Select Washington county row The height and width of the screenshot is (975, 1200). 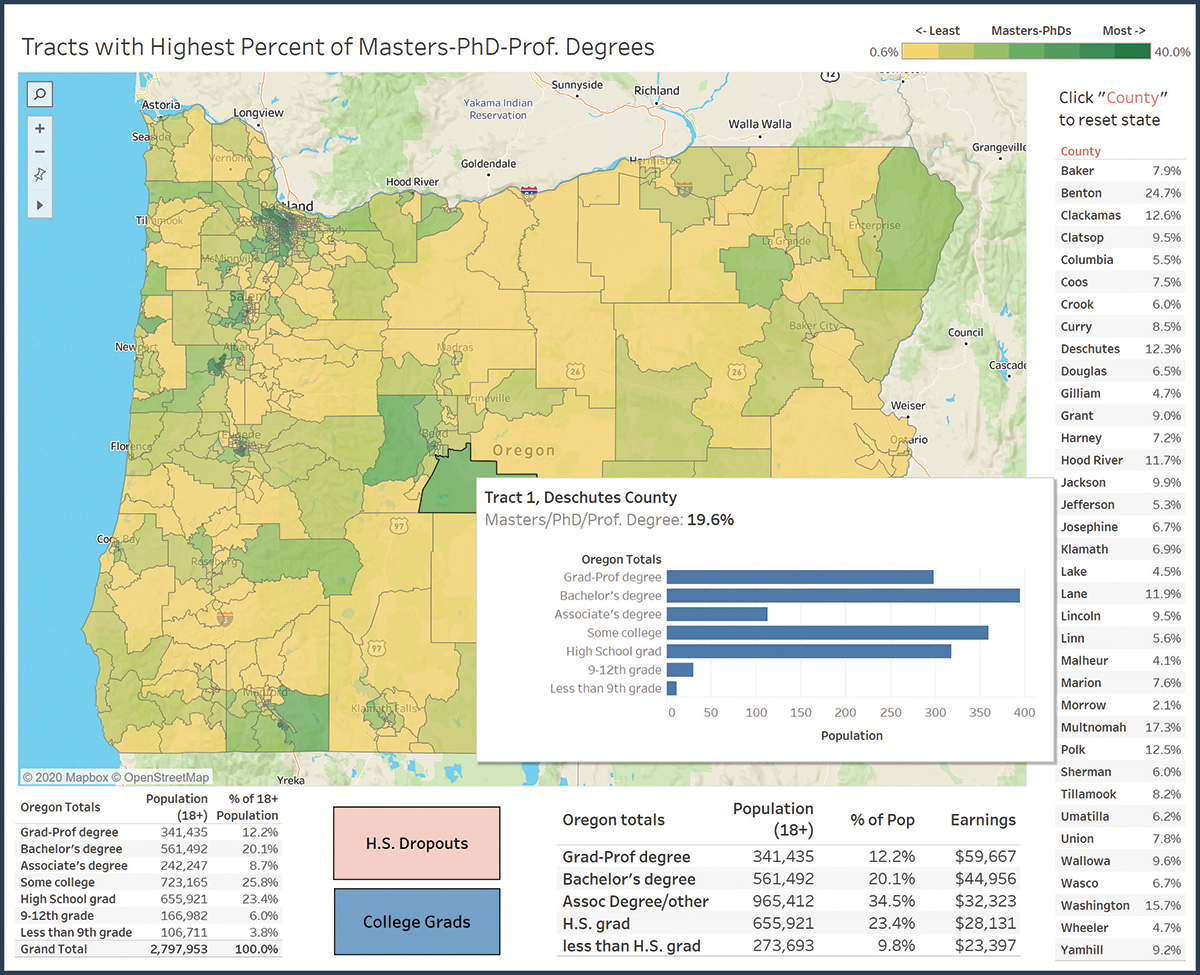pos(1121,905)
